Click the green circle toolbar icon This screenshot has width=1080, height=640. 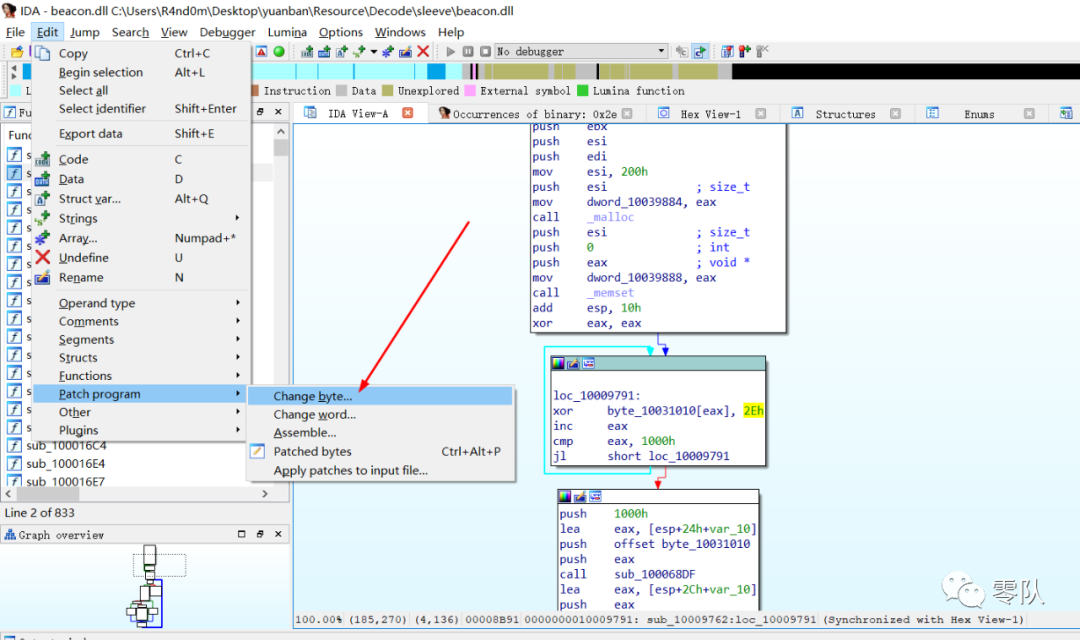point(279,52)
